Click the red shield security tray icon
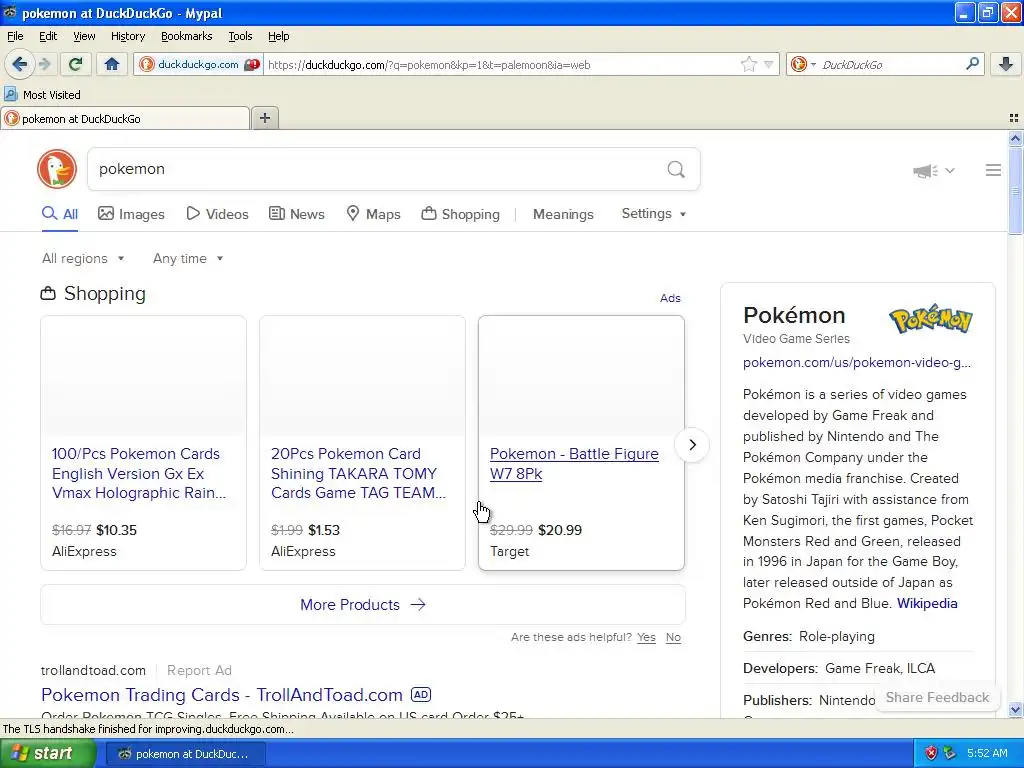The image size is (1024, 768). tap(931, 753)
